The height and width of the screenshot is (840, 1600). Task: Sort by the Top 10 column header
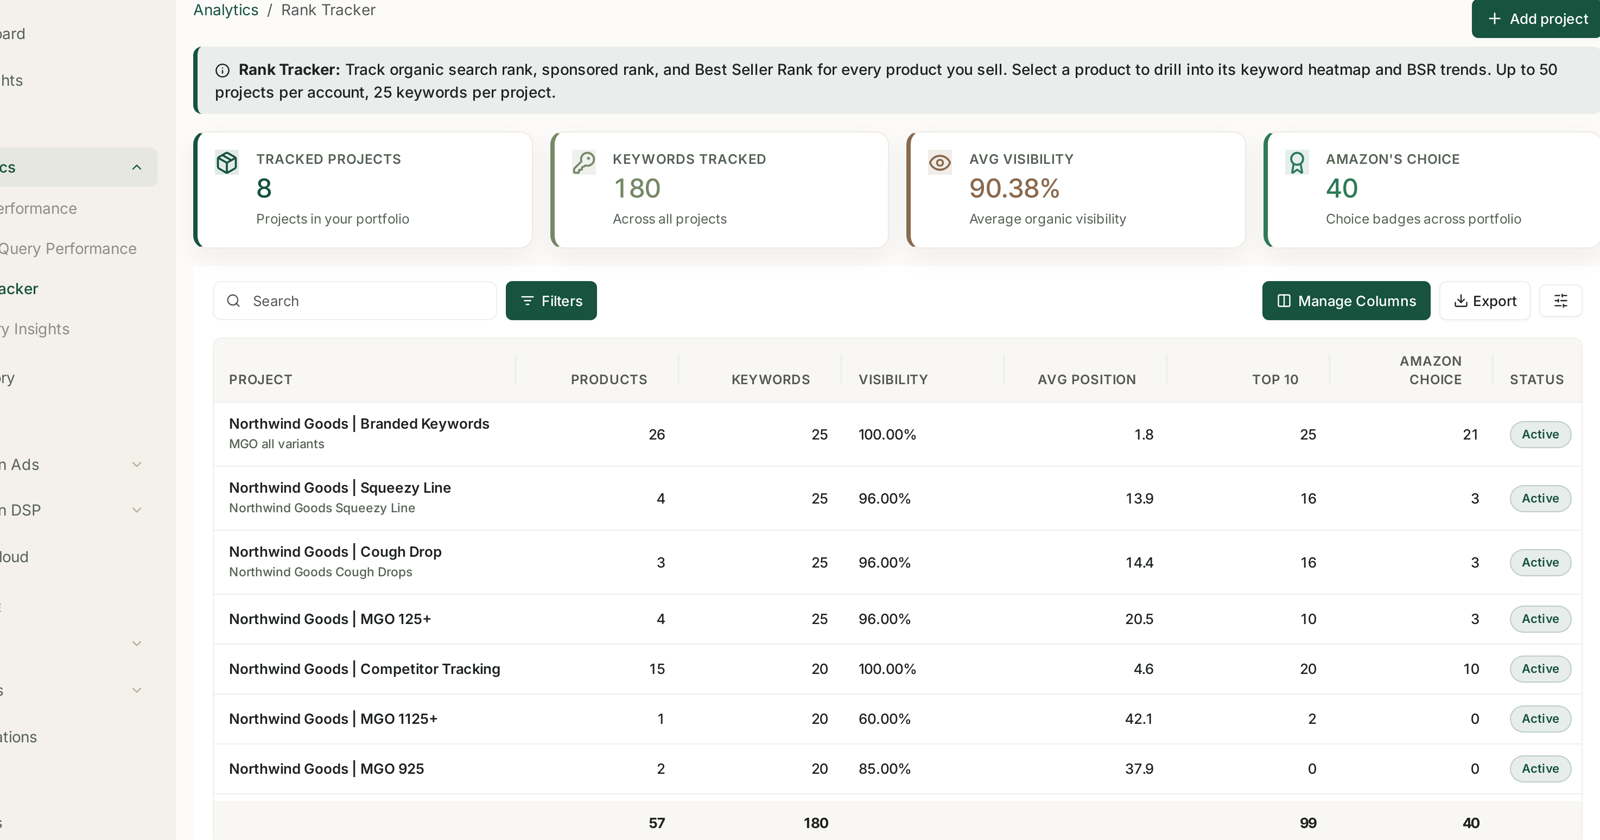pos(1275,380)
